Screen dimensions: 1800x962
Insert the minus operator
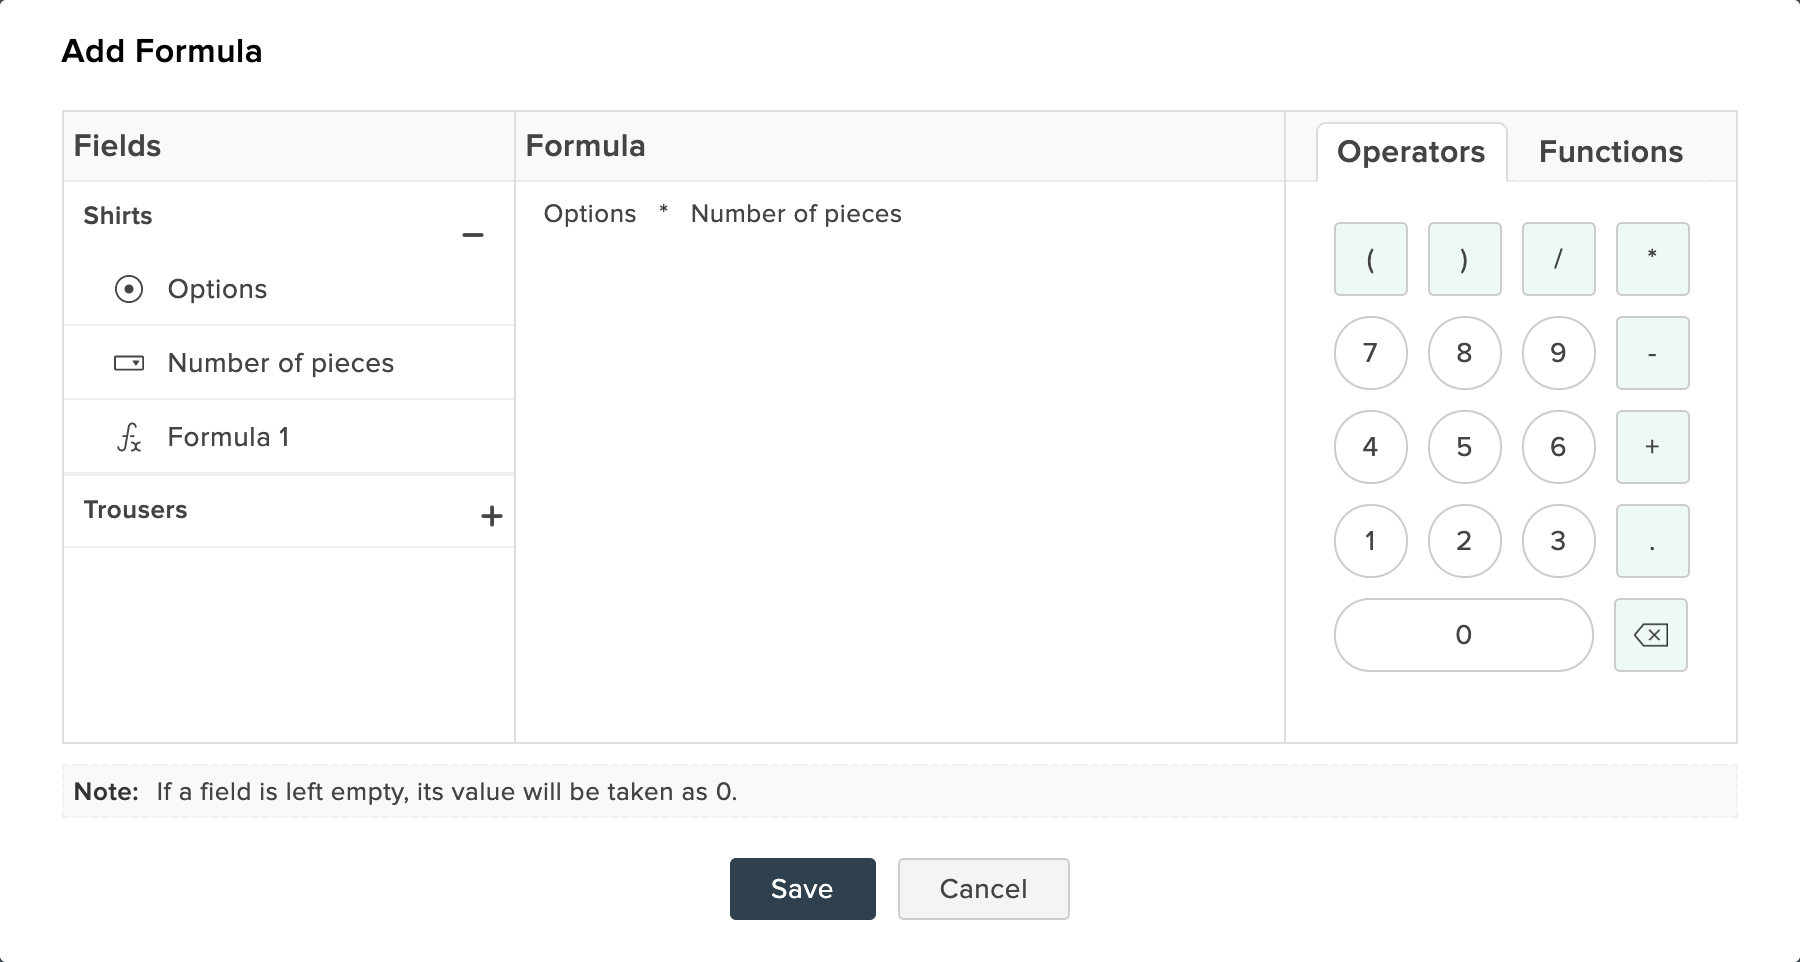point(1653,353)
